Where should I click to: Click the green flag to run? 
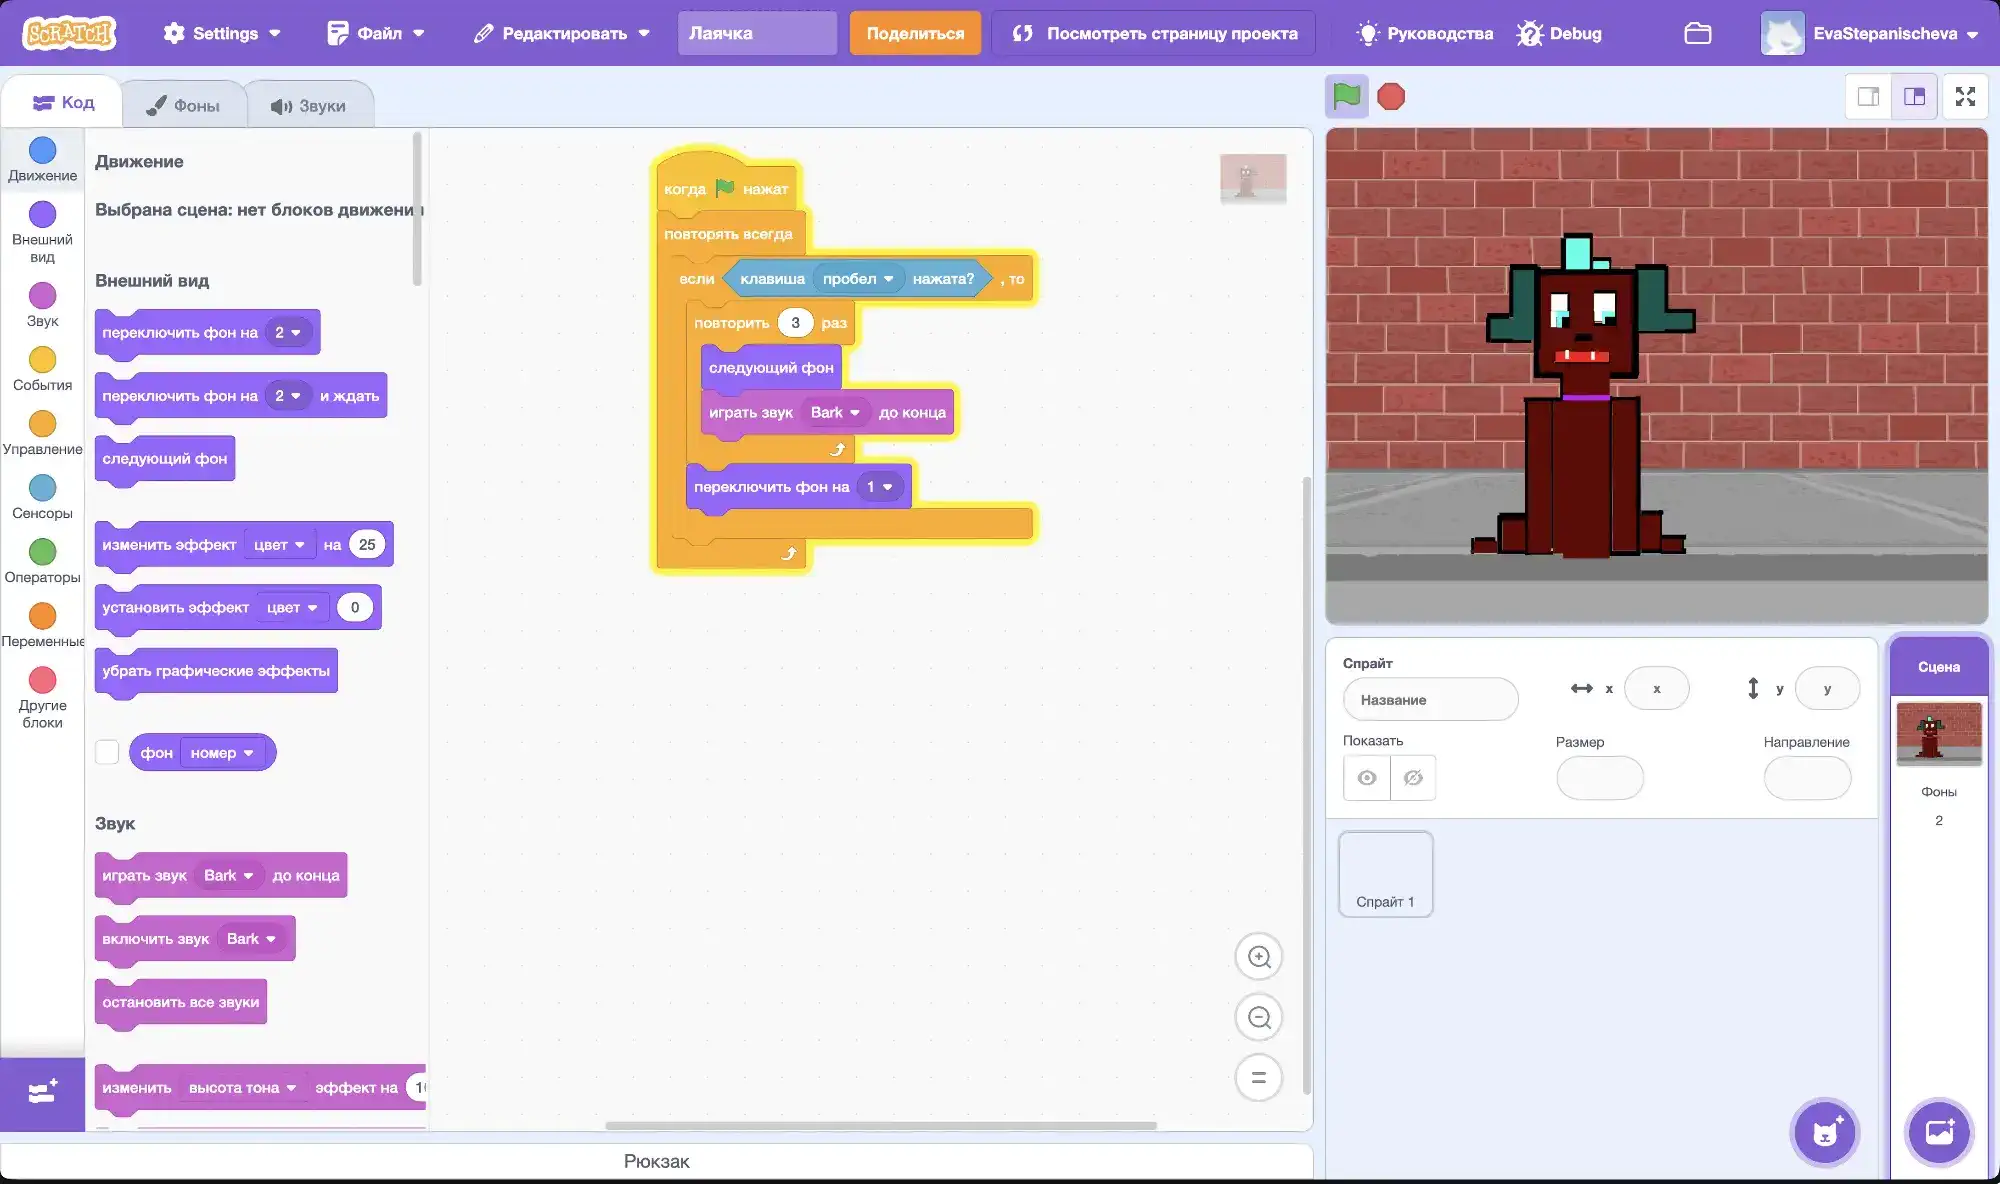(1346, 97)
